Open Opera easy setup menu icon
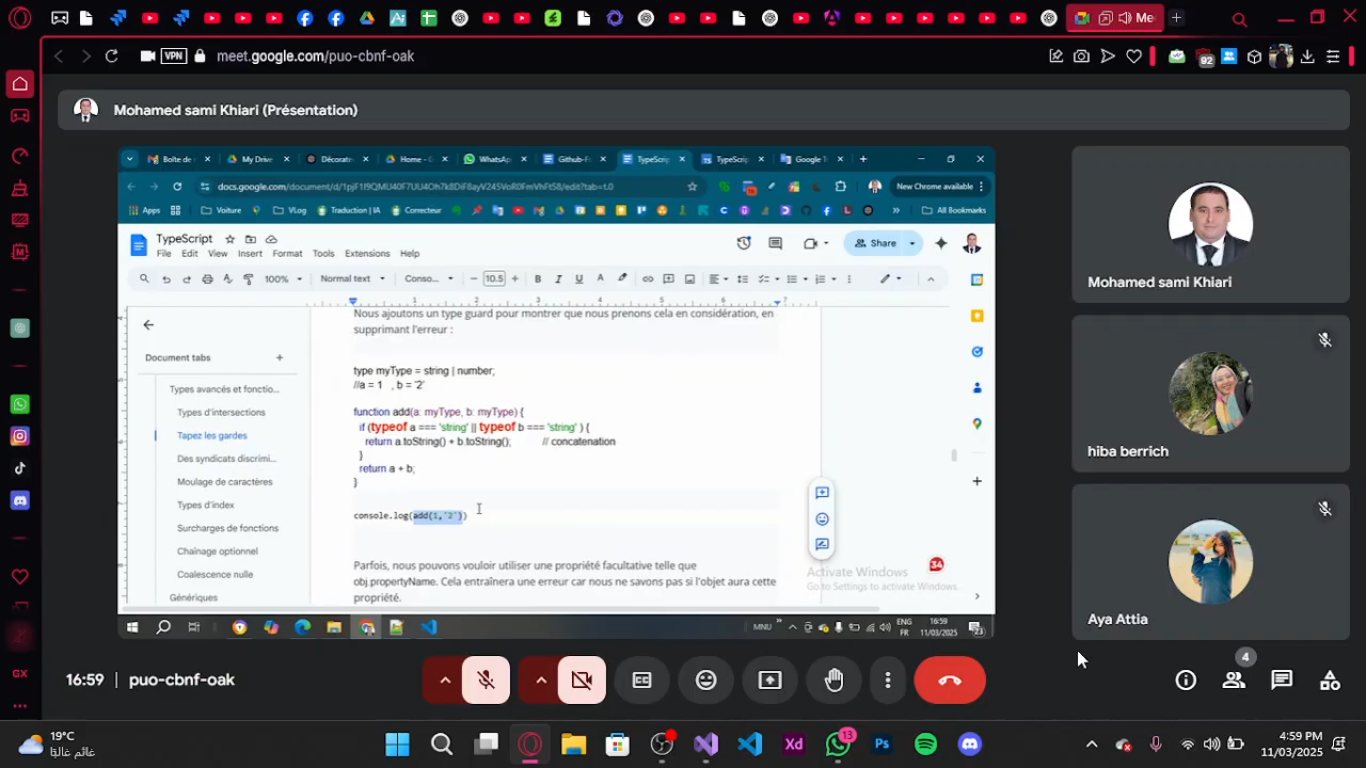The width and height of the screenshot is (1366, 768). (x=1333, y=57)
